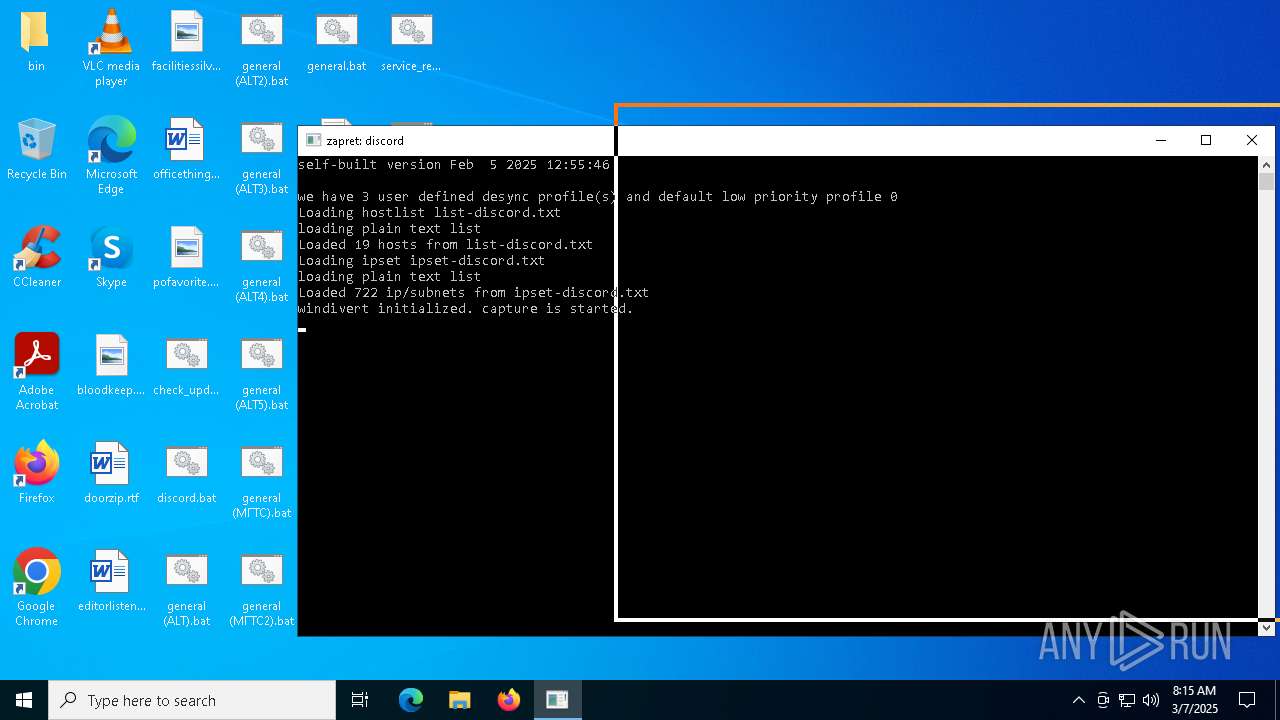Open Edge from the taskbar
Image resolution: width=1280 pixels, height=720 pixels.
pos(411,700)
